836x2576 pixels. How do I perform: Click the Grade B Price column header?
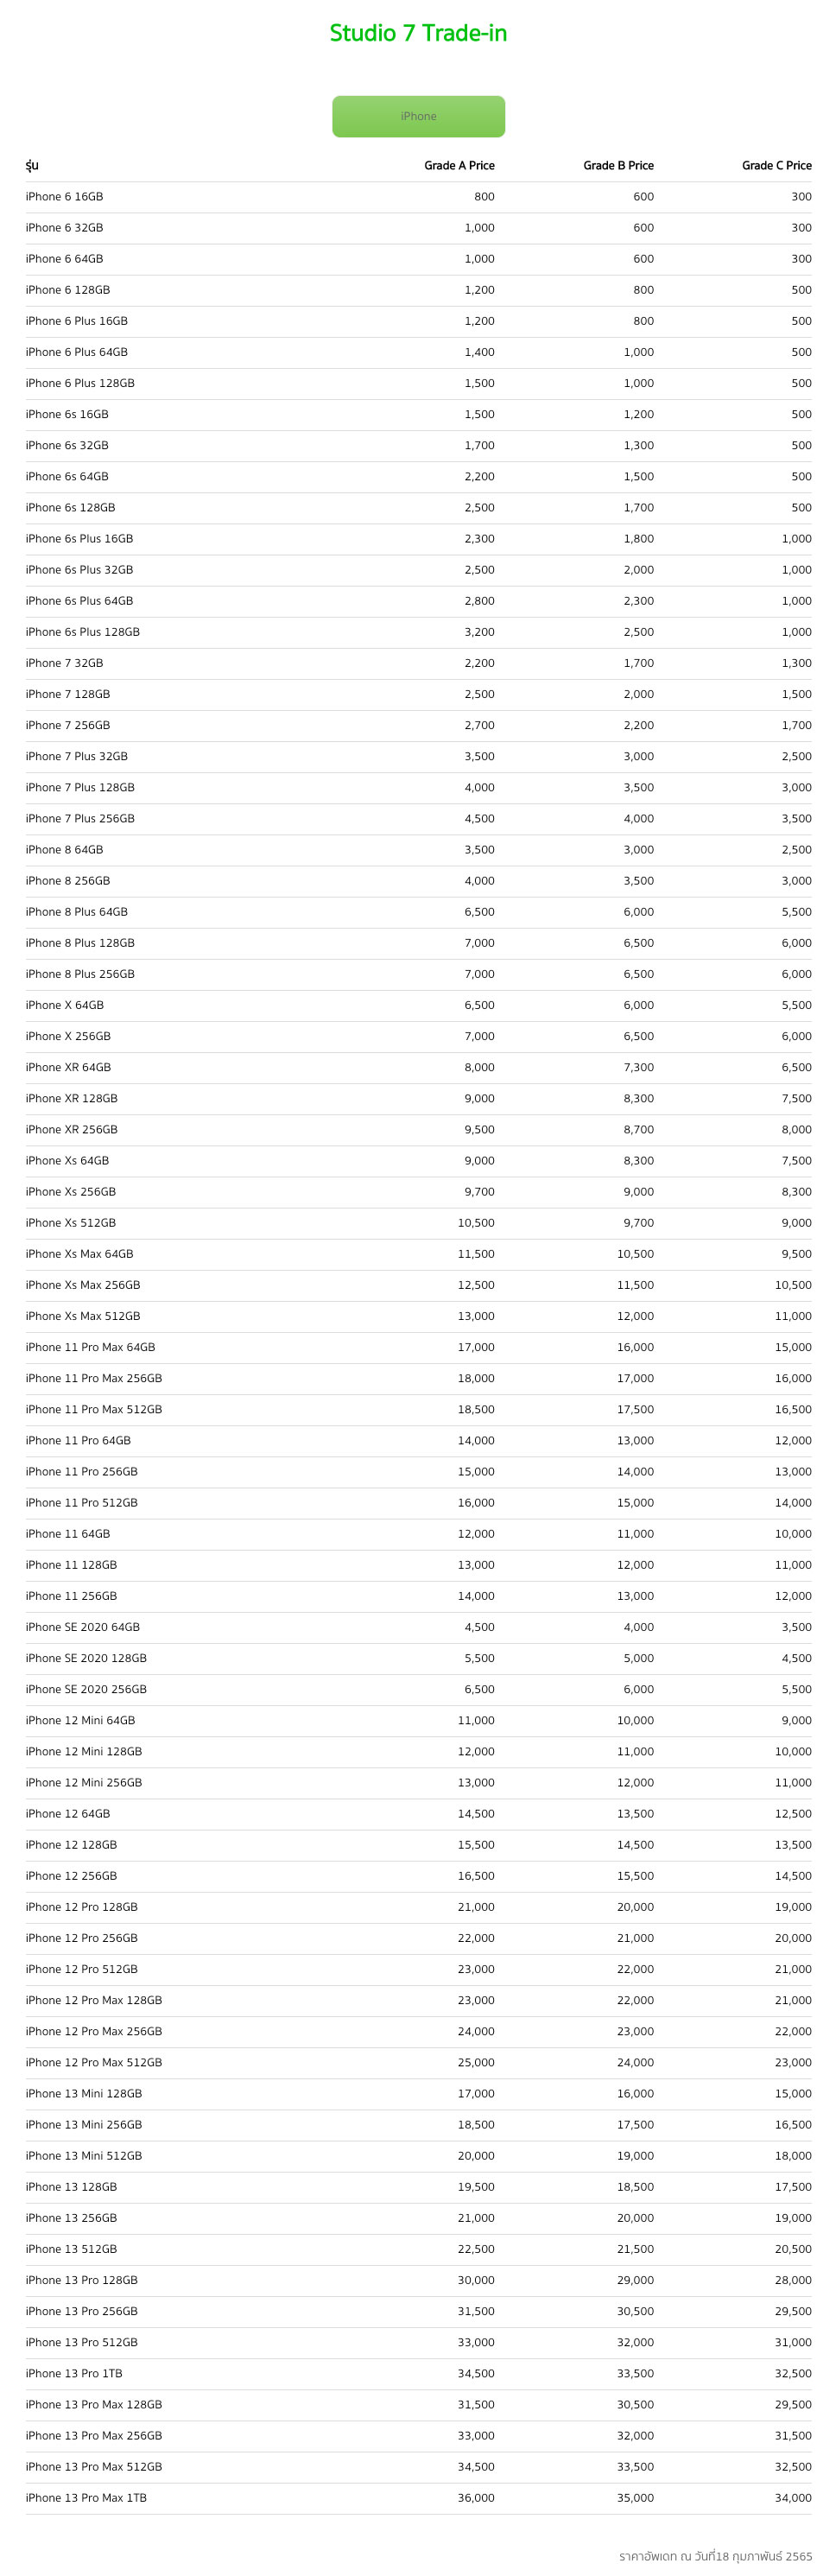[x=618, y=166]
